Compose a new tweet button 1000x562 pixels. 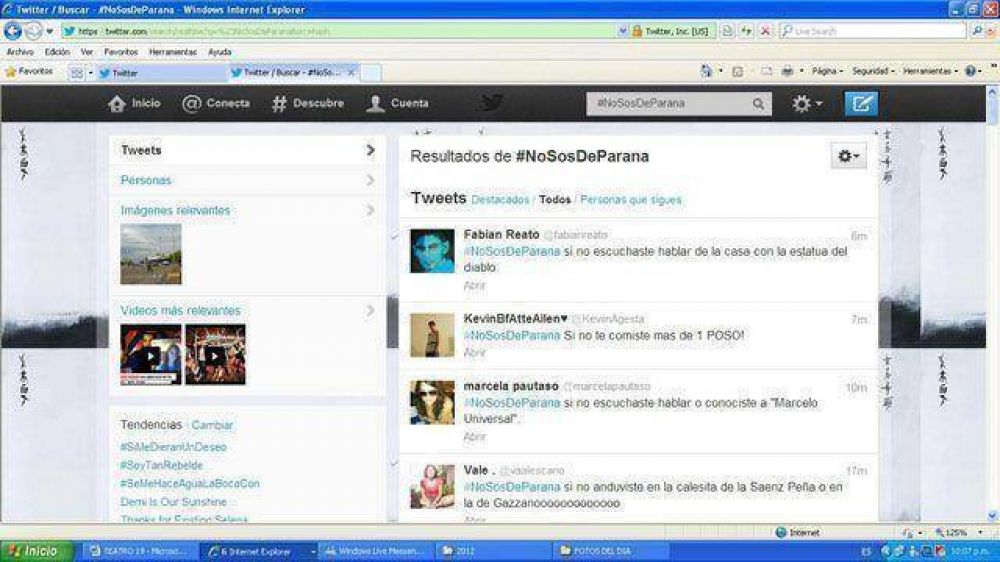(x=861, y=103)
